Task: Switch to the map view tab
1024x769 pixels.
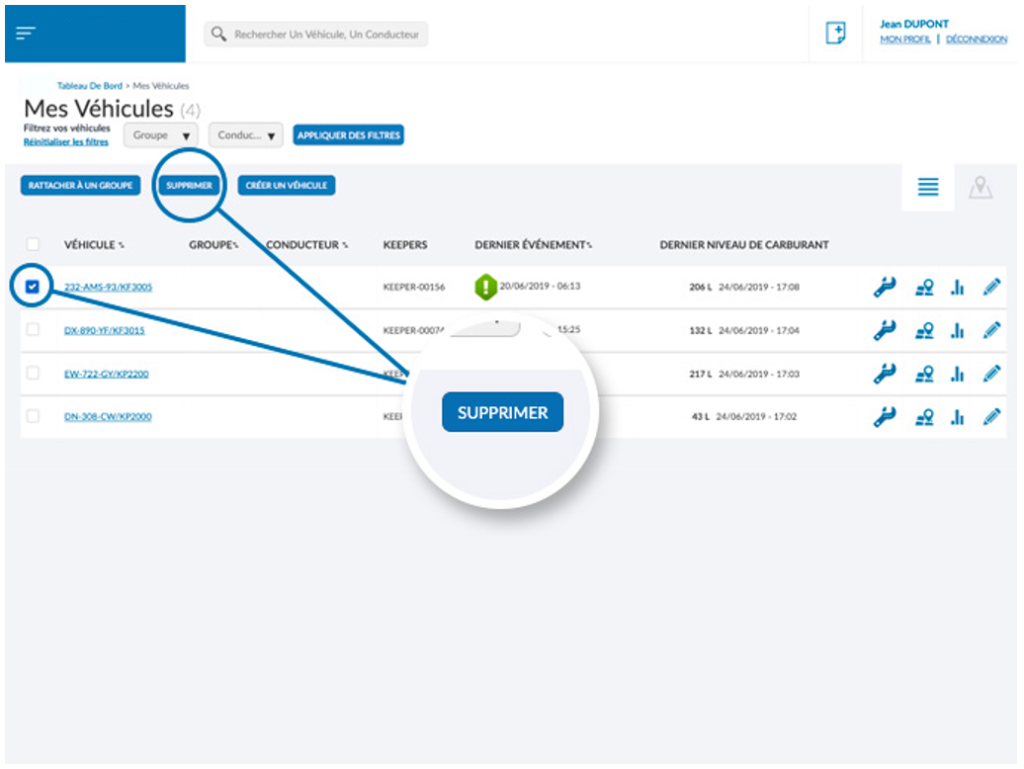Action: [x=980, y=187]
